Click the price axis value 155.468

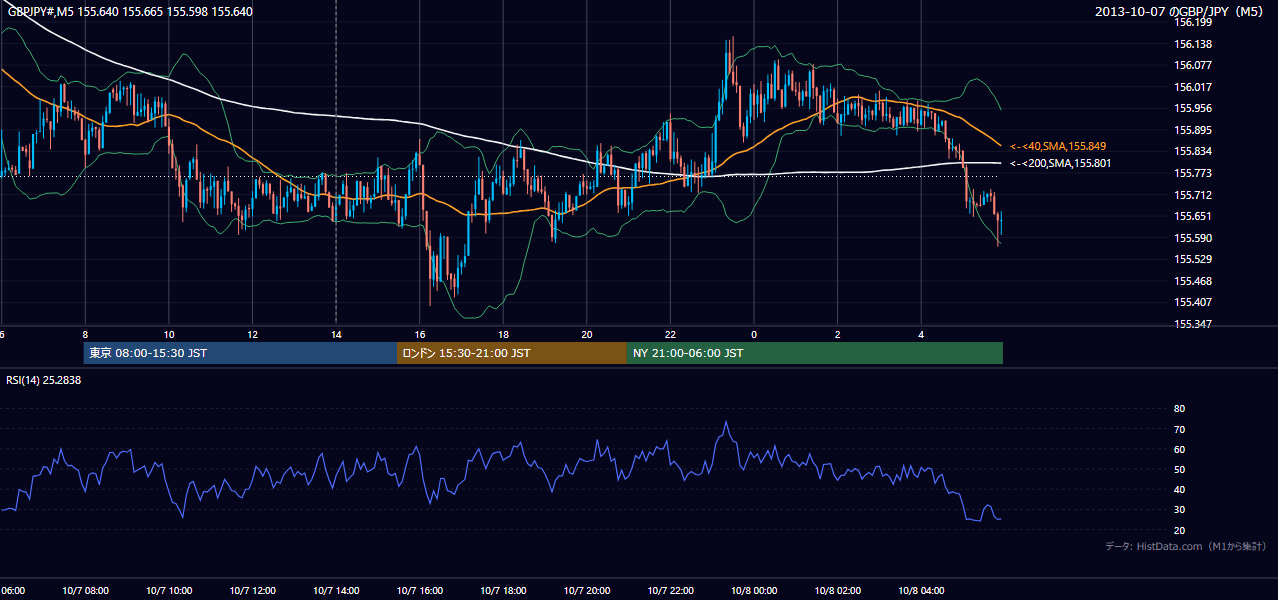click(x=1193, y=281)
